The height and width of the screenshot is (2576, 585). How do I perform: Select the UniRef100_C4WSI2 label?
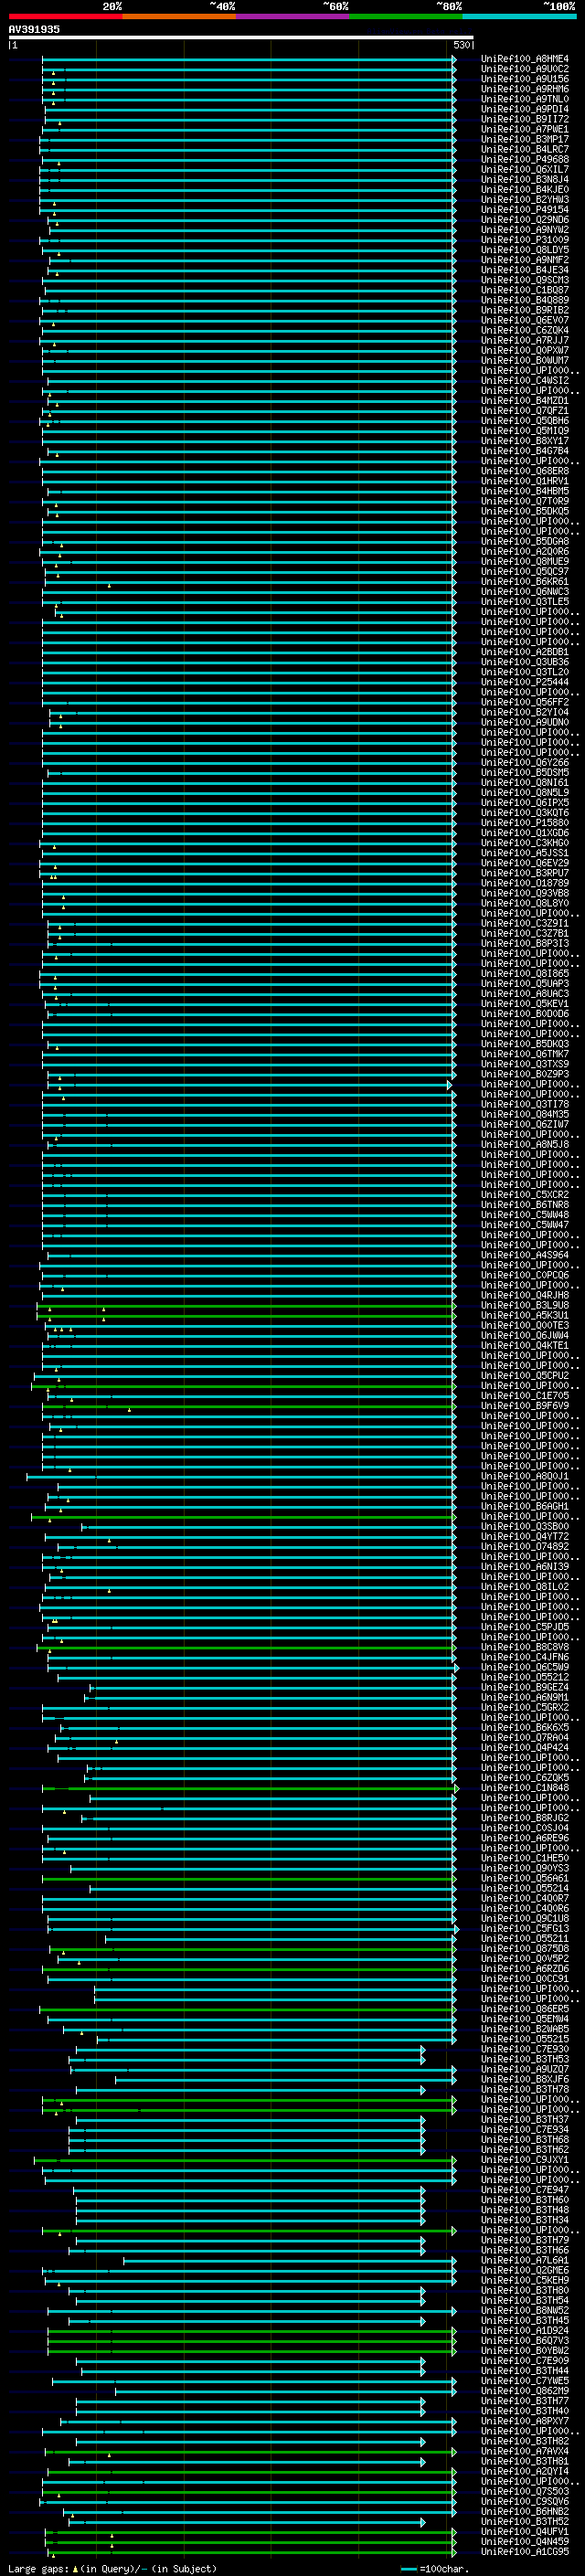pos(525,380)
